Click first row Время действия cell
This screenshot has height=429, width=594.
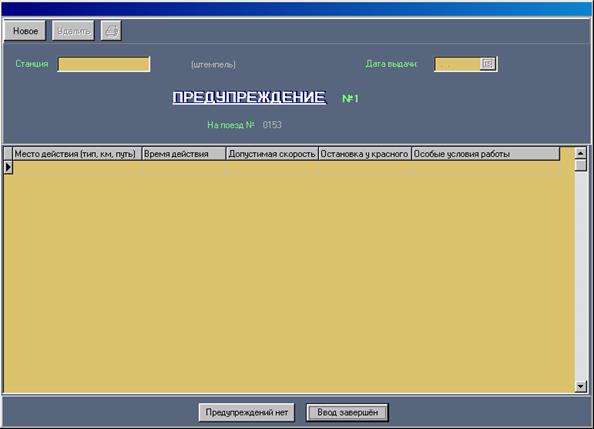(184, 168)
